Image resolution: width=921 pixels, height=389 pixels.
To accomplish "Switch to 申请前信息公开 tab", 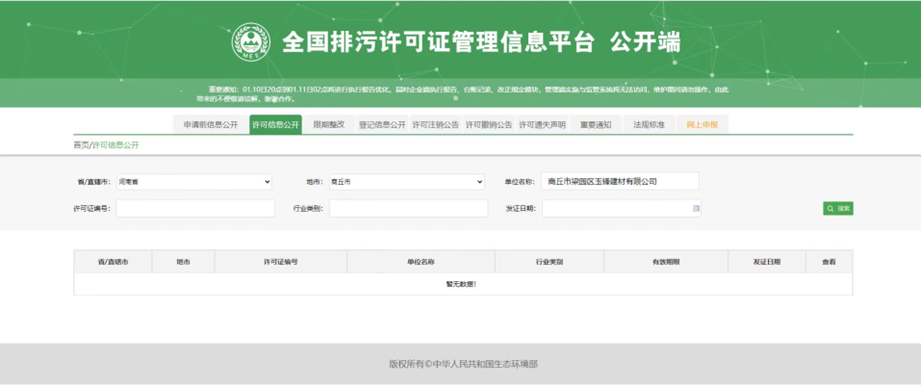I will click(210, 125).
